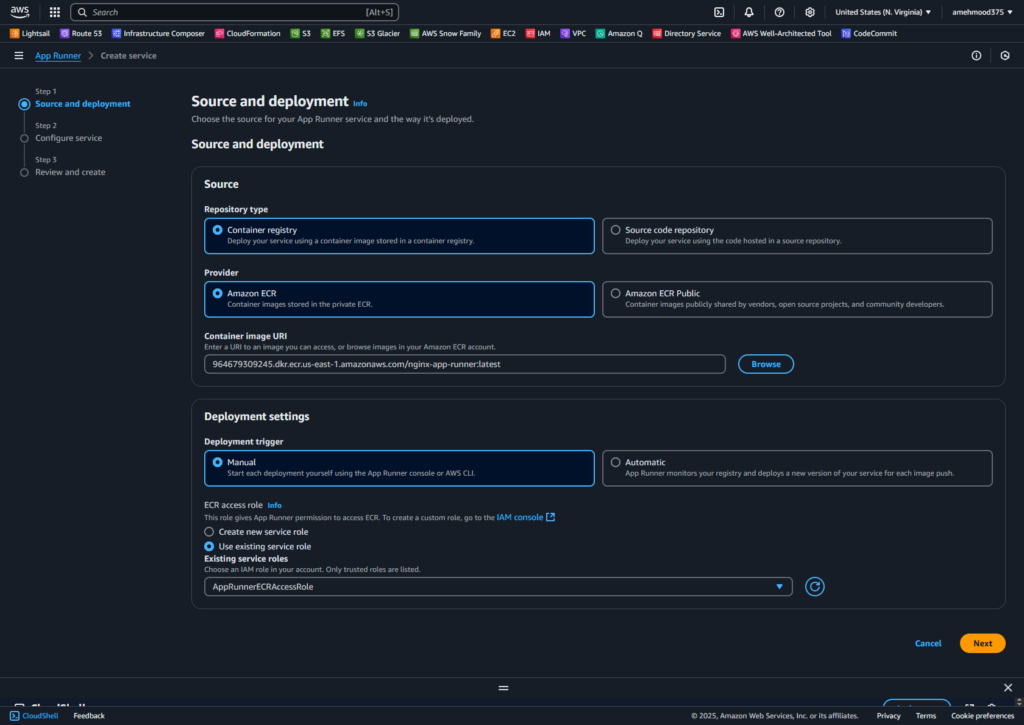Select Automatic deployment trigger
Screen dimensions: 1024x725
[797, 468]
